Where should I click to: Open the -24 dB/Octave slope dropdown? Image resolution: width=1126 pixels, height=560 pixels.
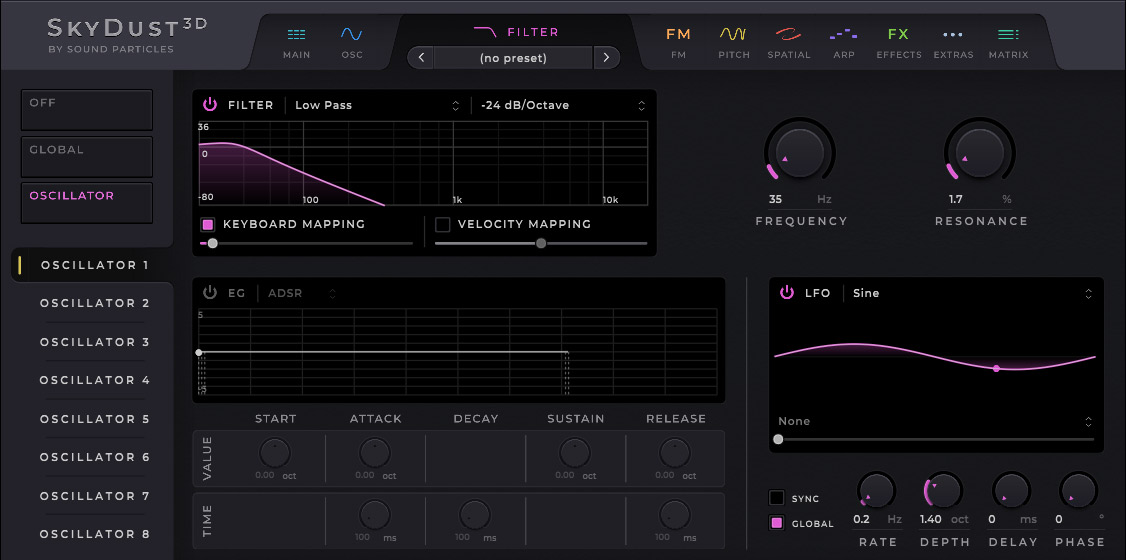tap(562, 105)
